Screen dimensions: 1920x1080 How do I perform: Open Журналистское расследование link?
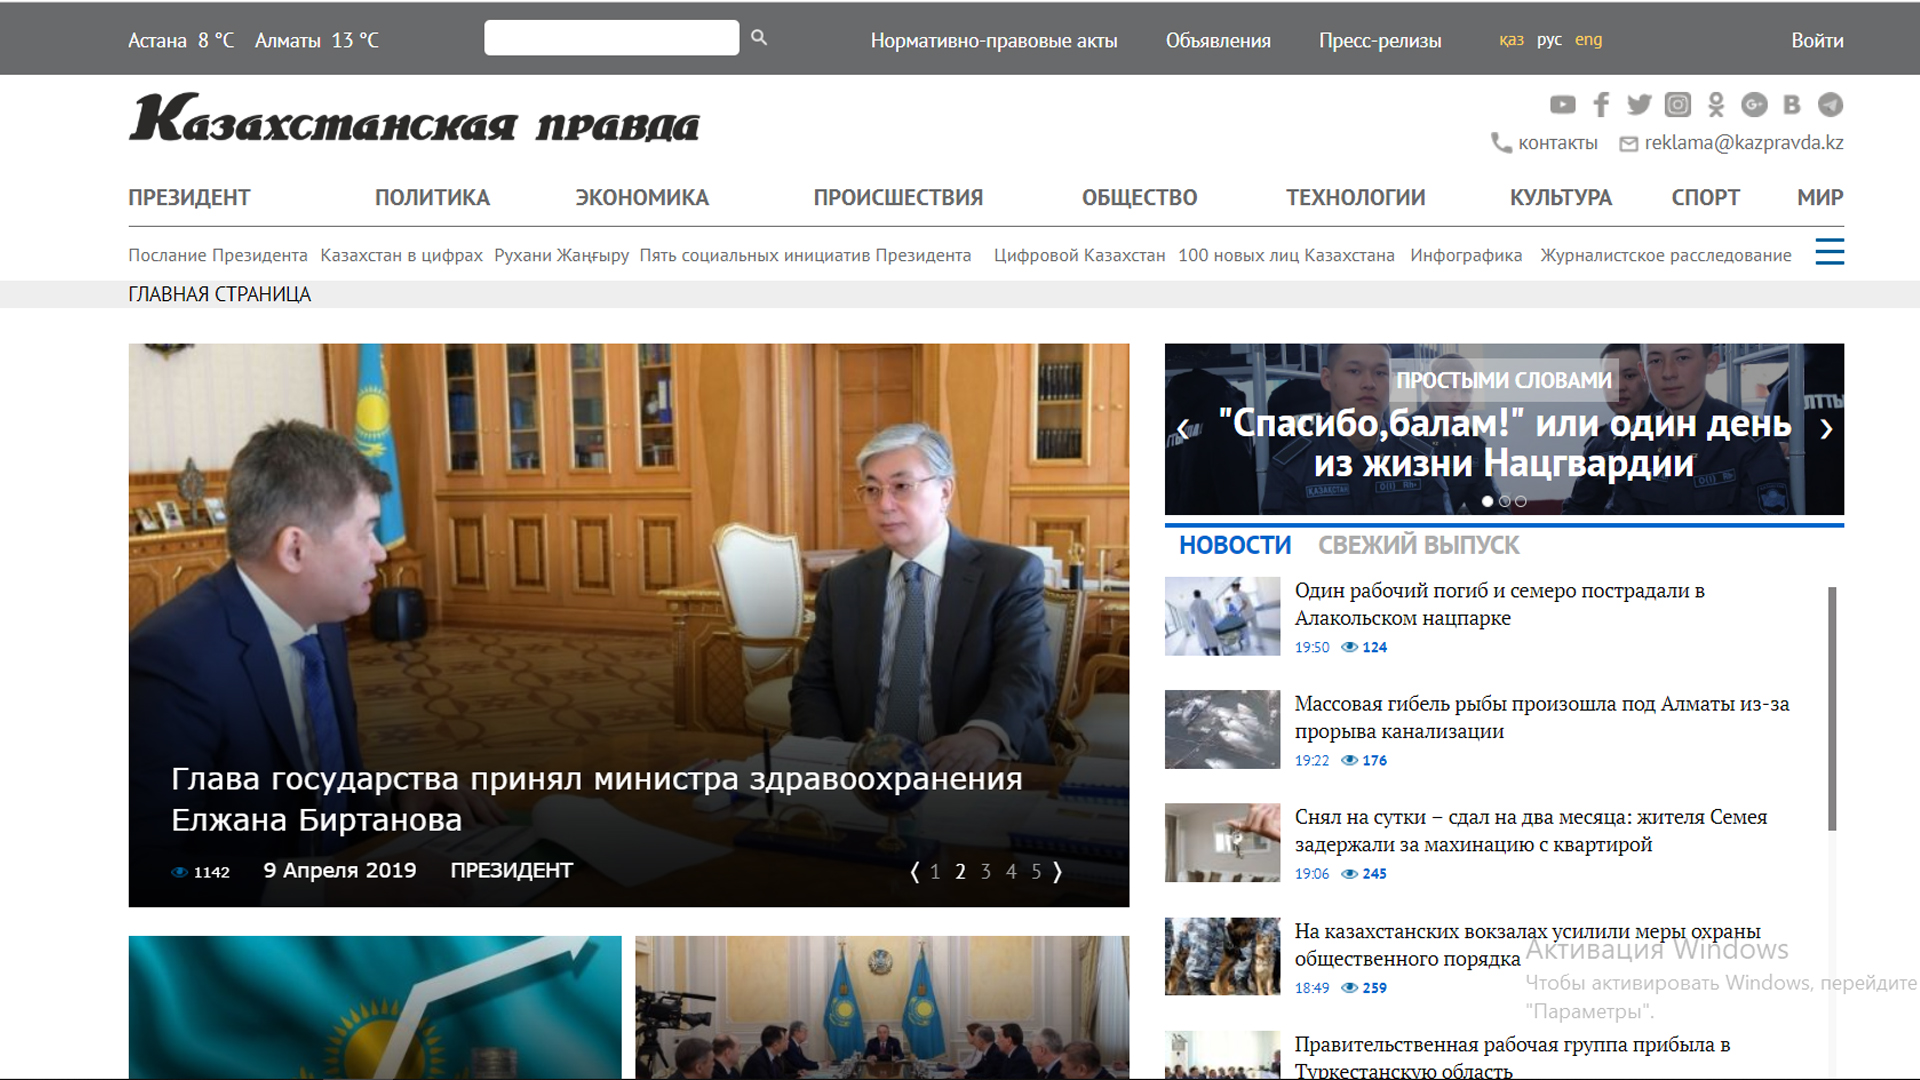click(x=1666, y=256)
